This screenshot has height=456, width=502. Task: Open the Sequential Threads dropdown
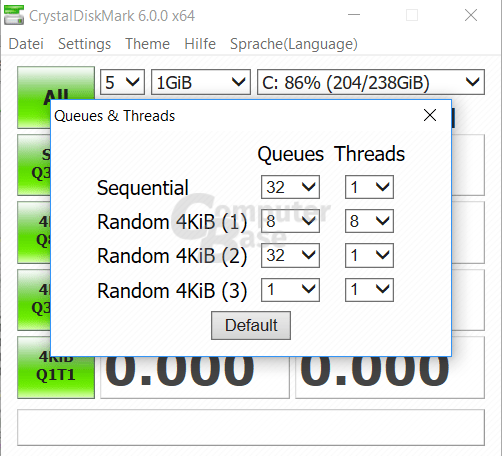click(369, 187)
